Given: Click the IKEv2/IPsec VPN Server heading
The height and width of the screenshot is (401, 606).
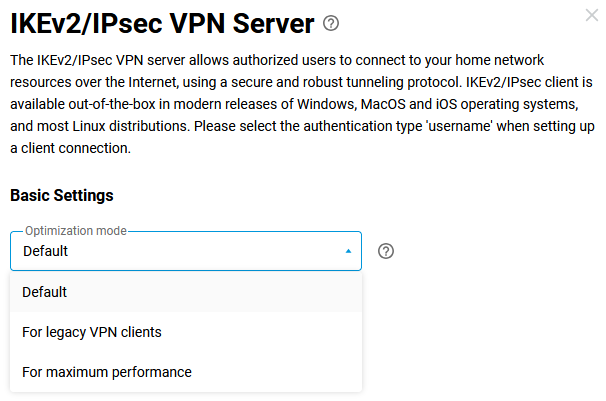Looking at the screenshot, I should click(162, 22).
